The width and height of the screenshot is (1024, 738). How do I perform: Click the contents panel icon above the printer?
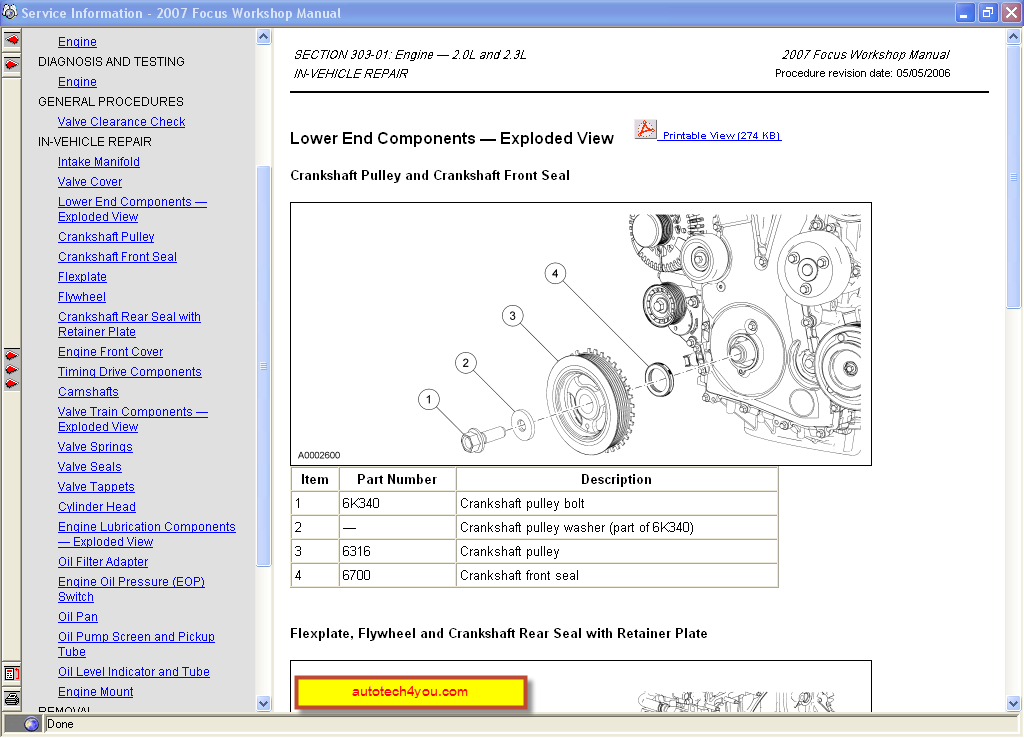[x=12, y=673]
